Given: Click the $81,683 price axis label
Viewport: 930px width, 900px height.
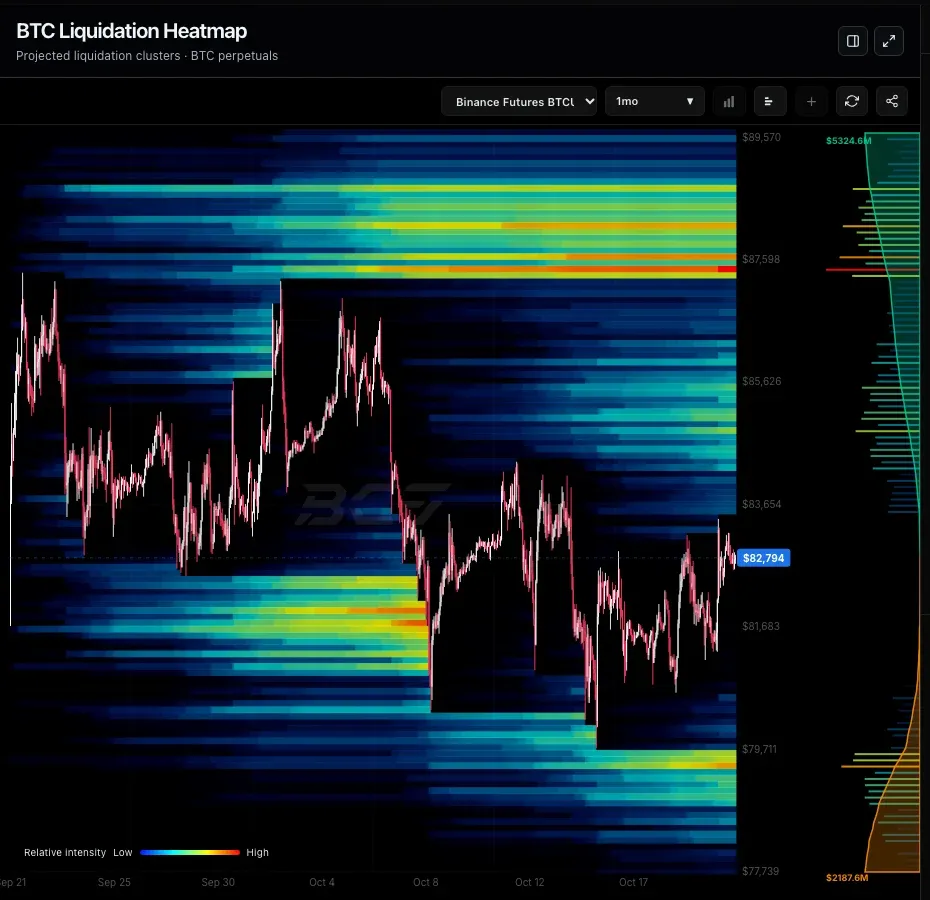Looking at the screenshot, I should 761,626.
